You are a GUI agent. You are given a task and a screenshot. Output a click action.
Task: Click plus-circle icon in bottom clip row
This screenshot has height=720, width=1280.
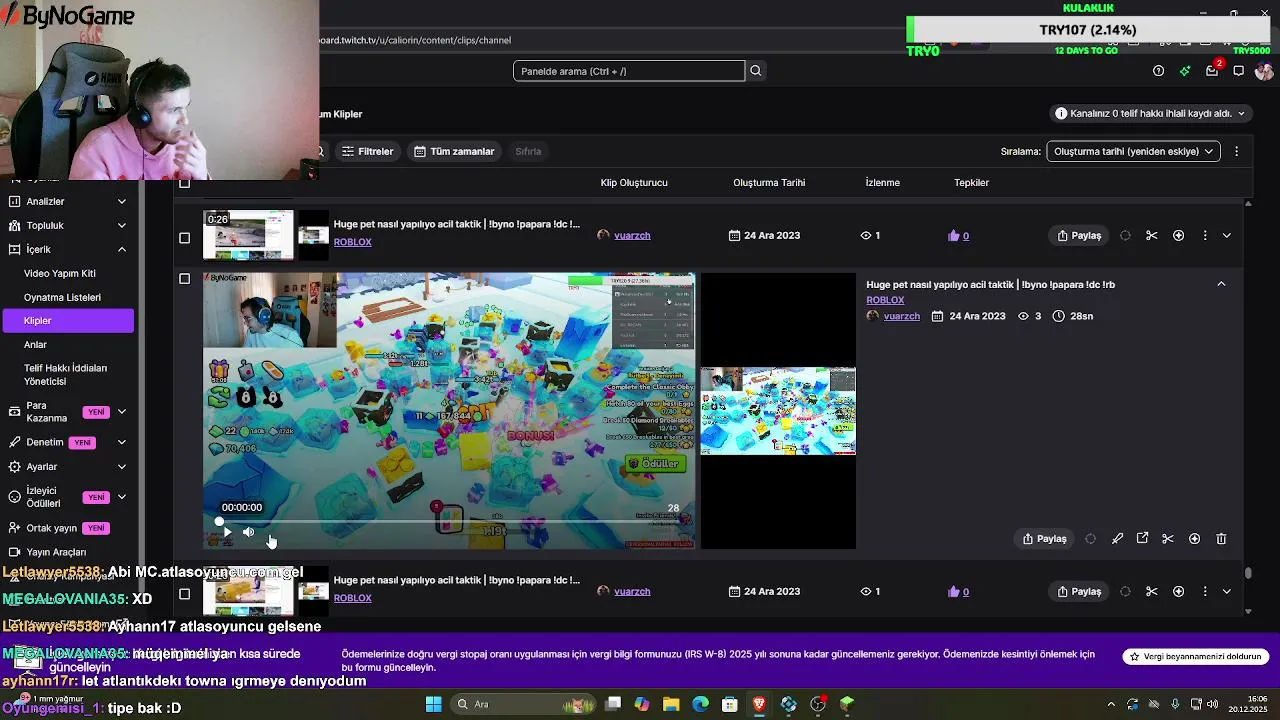point(1178,592)
